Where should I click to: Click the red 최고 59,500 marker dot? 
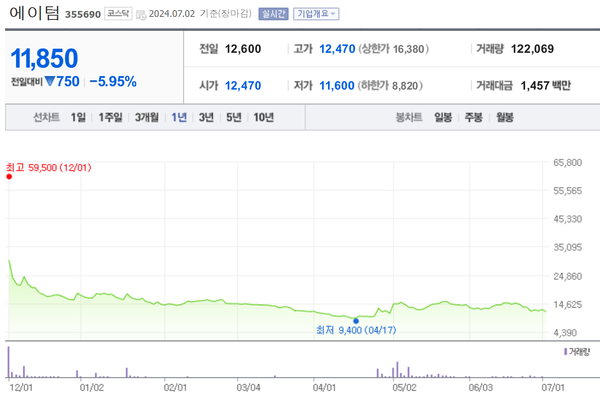click(9, 176)
